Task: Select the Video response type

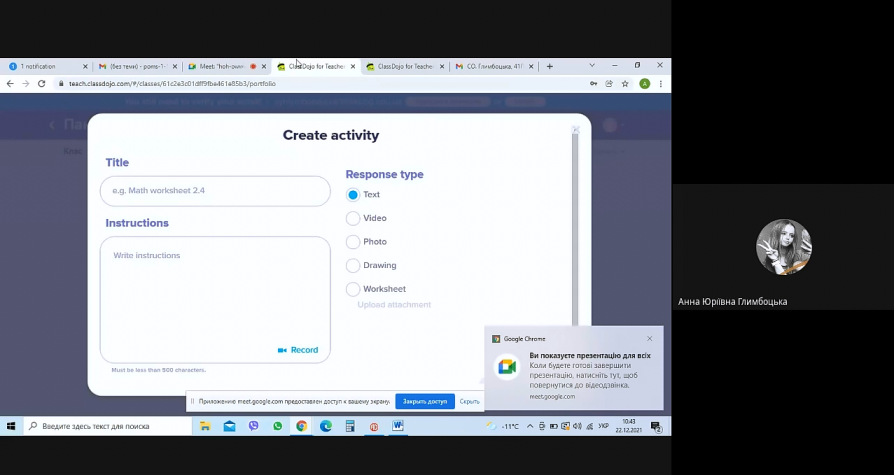Action: [353, 218]
